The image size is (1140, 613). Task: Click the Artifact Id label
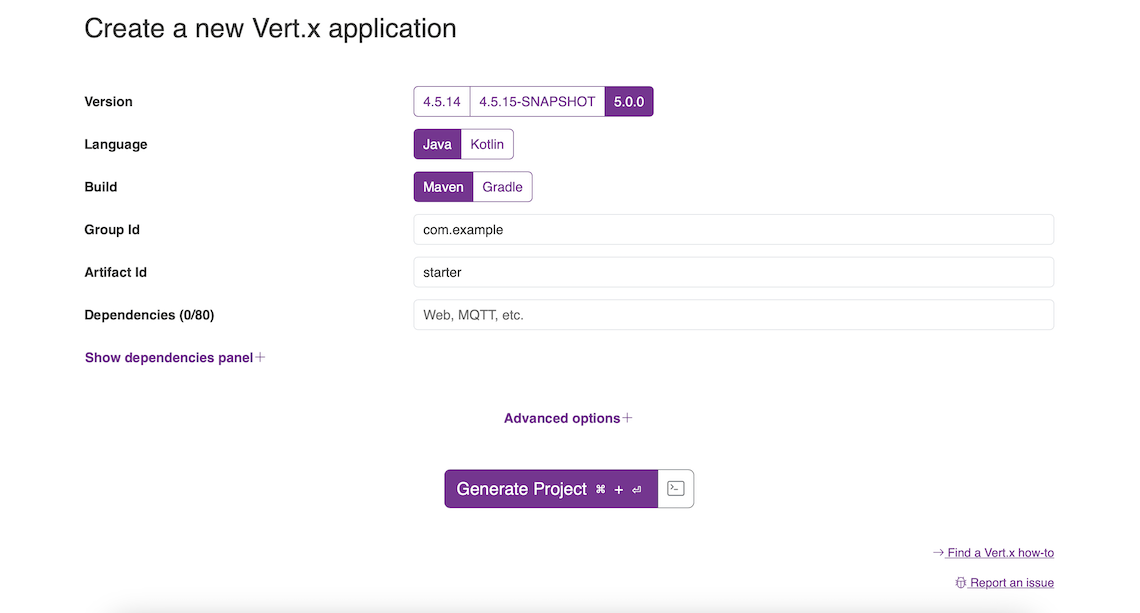(x=116, y=272)
